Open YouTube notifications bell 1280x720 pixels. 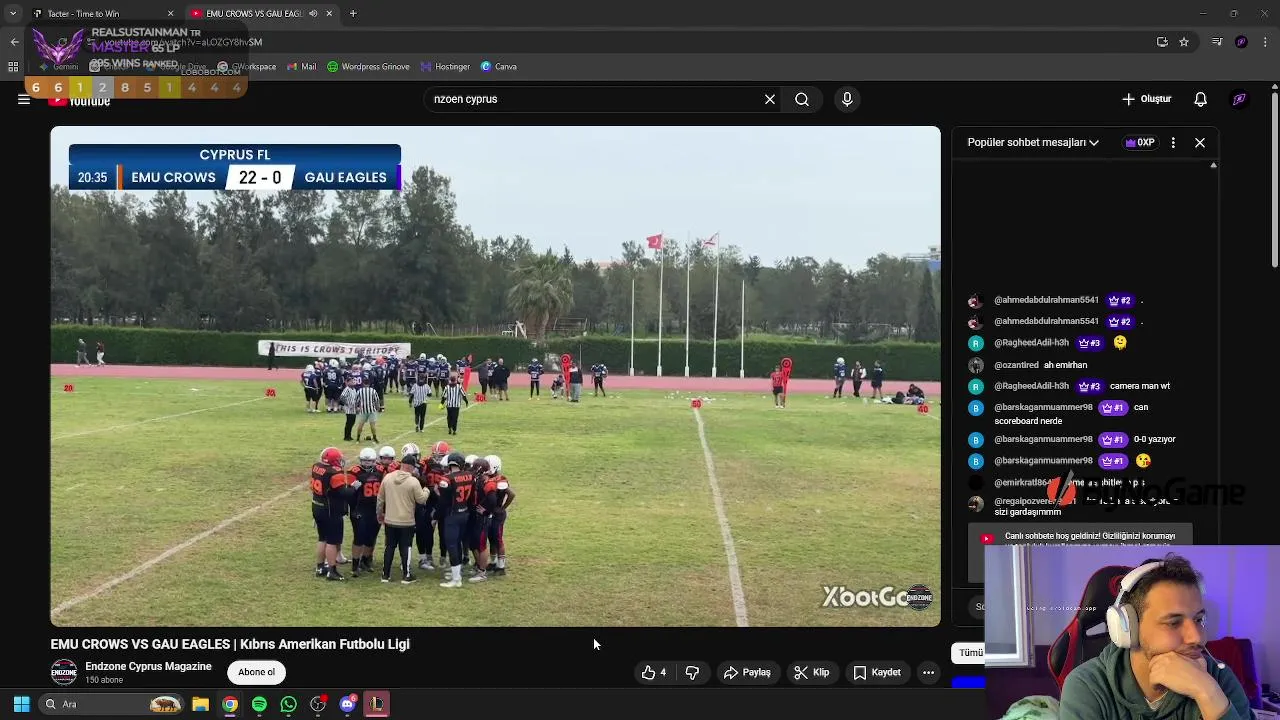1201,99
